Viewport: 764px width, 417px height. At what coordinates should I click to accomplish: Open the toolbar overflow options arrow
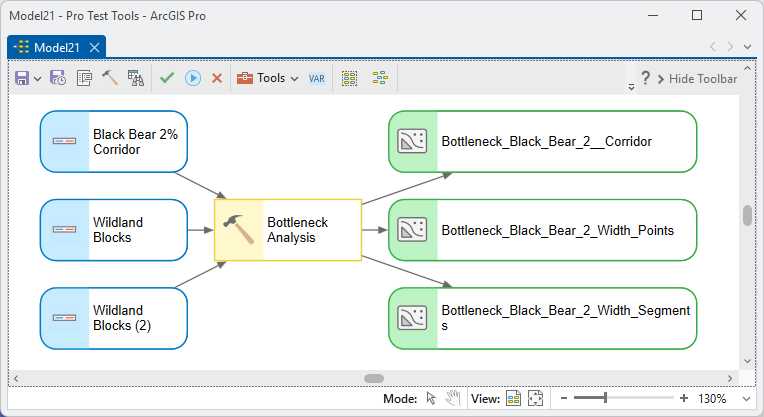631,87
